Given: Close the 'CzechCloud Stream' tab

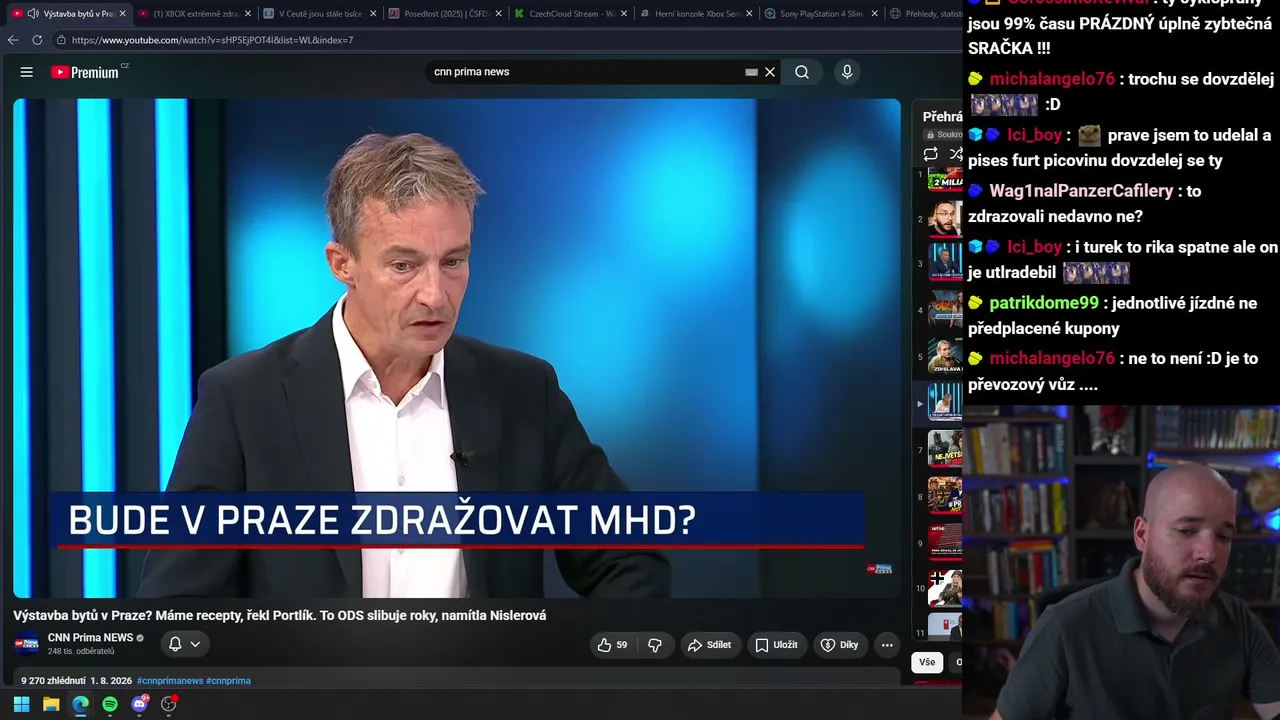Looking at the screenshot, I should tap(624, 14).
